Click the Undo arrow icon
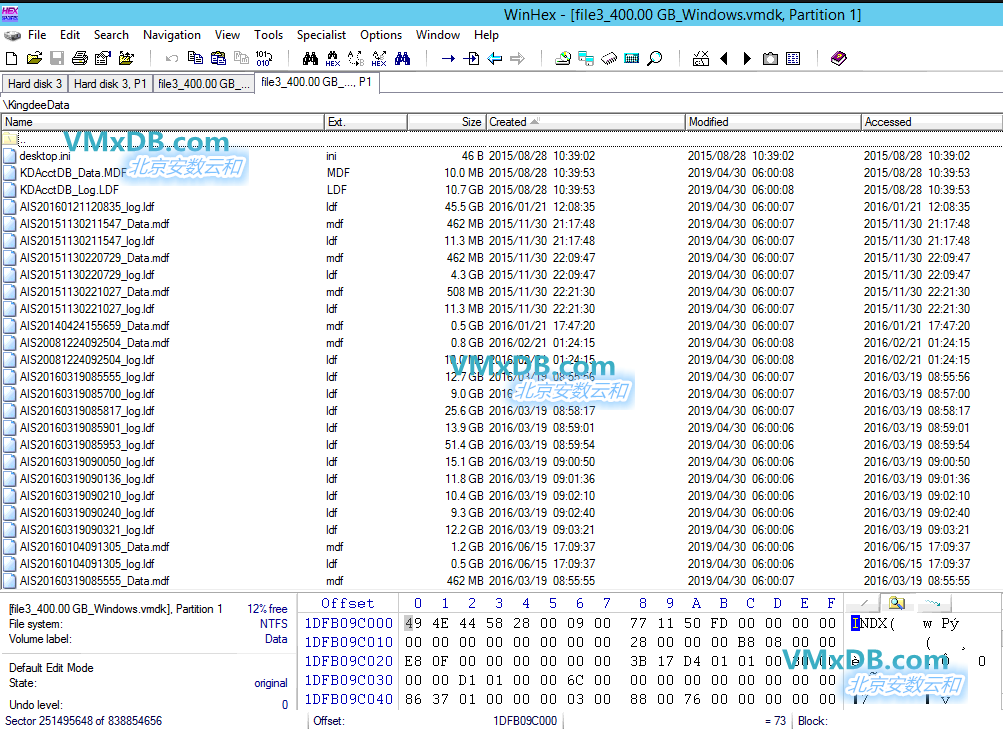The image size is (1003, 729). tap(171, 59)
